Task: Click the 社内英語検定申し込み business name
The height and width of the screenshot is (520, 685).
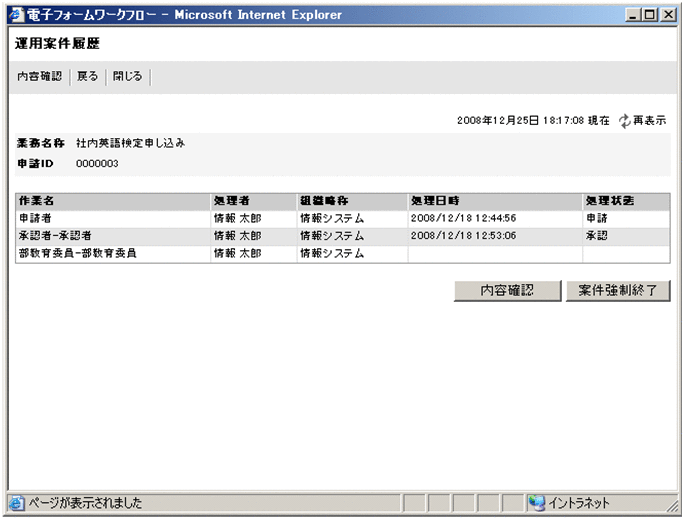Action: tap(130, 143)
